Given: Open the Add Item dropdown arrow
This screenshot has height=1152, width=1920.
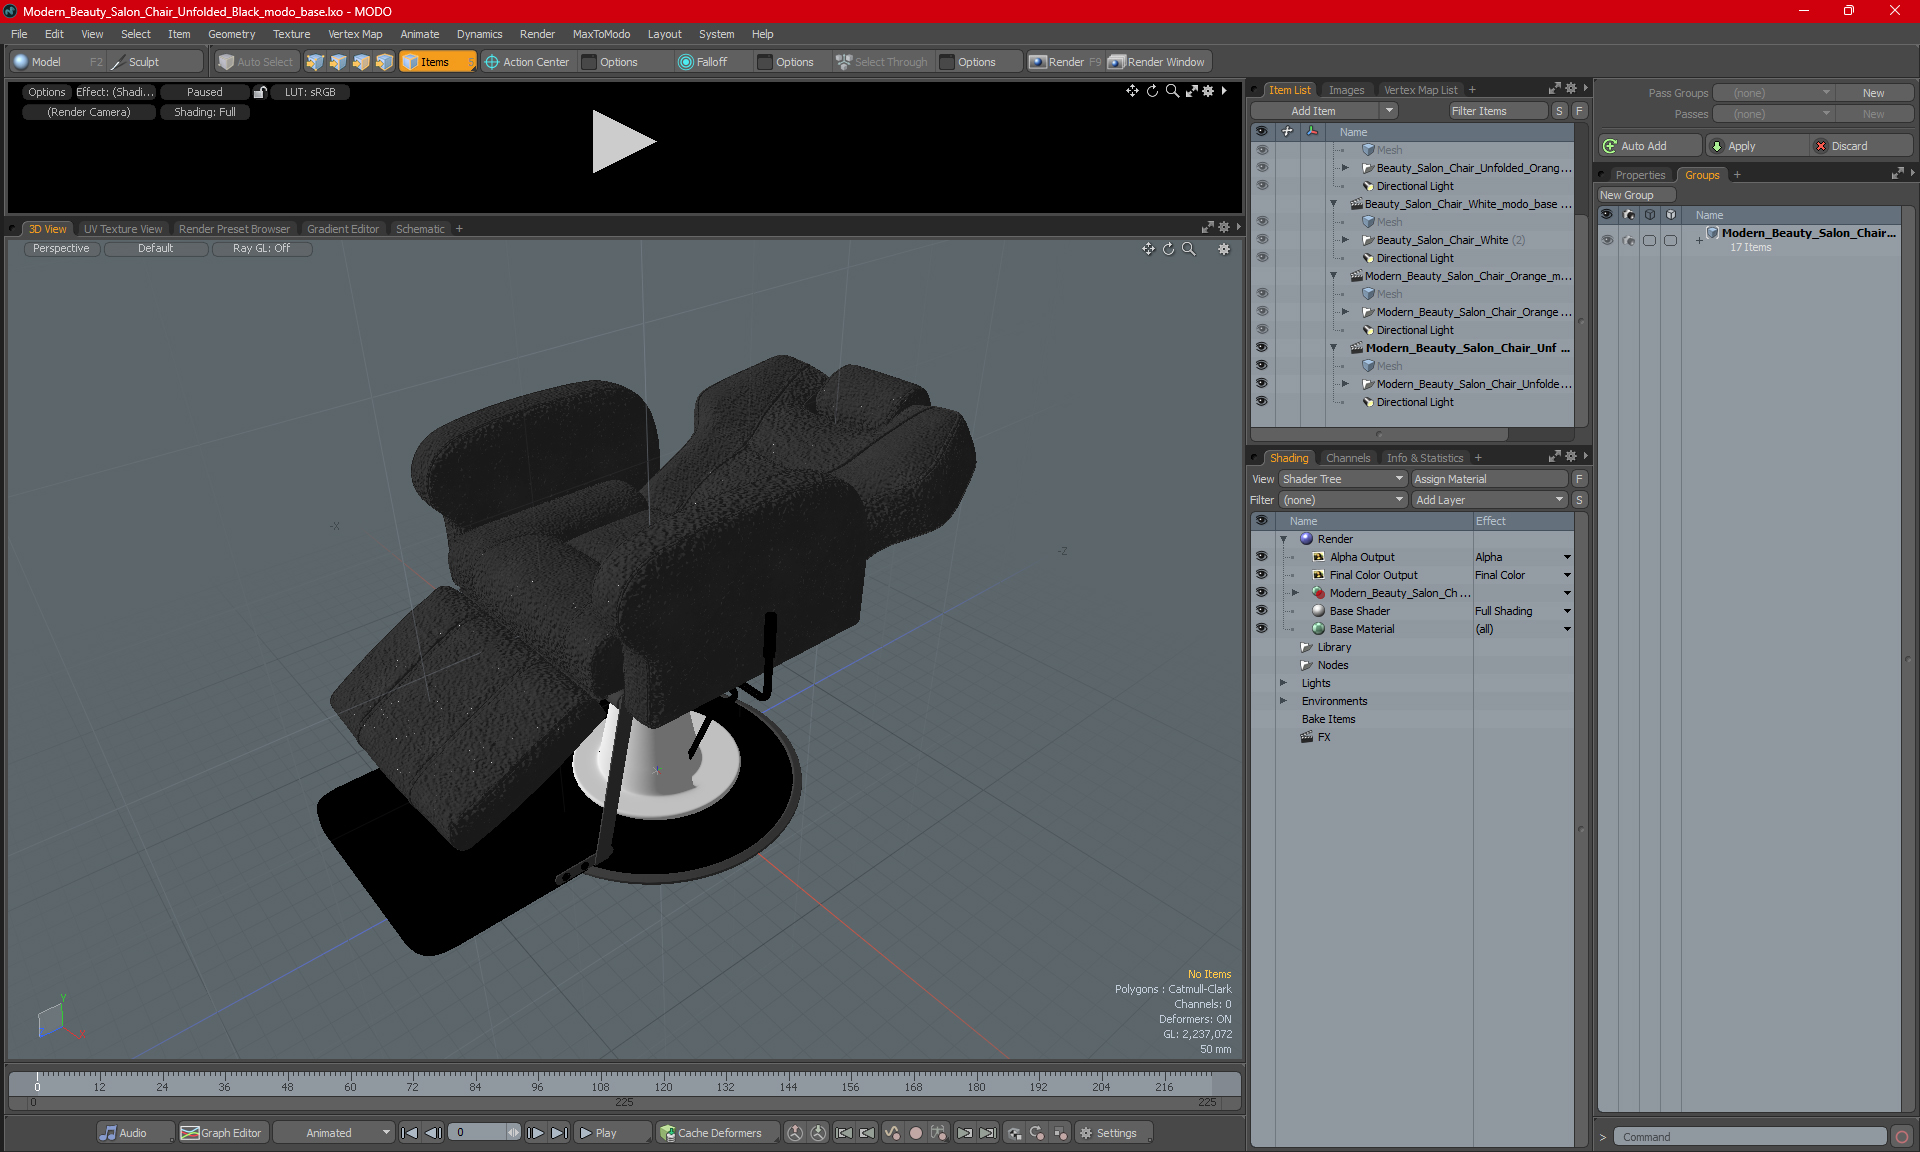Looking at the screenshot, I should tap(1389, 111).
